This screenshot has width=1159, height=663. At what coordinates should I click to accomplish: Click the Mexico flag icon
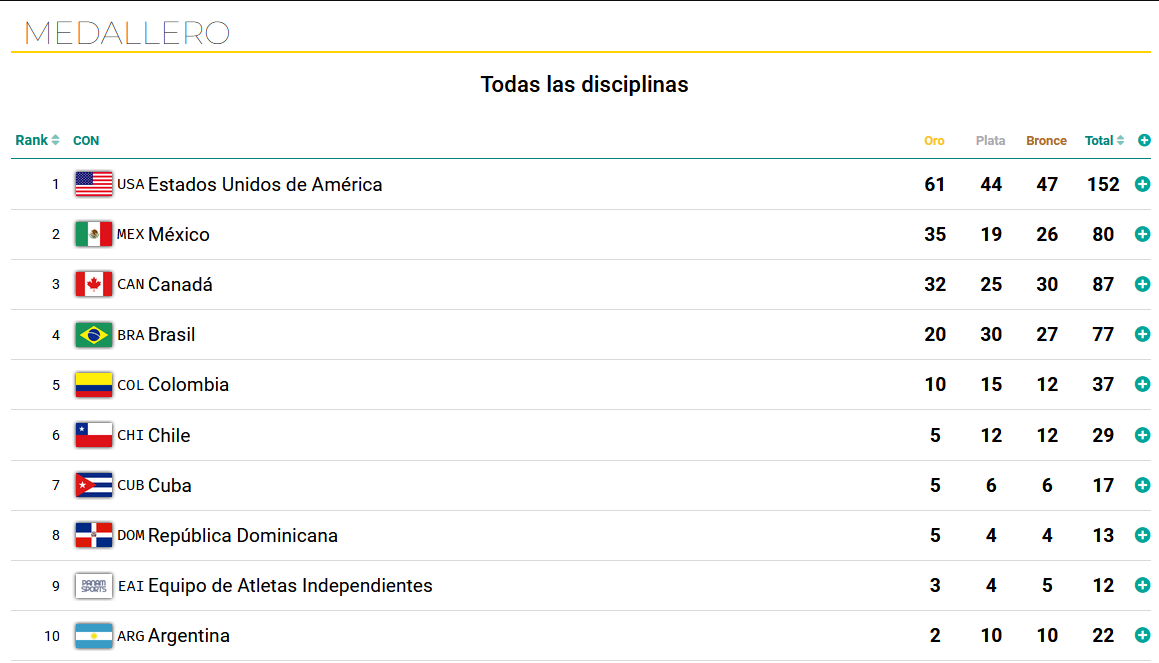coord(94,234)
